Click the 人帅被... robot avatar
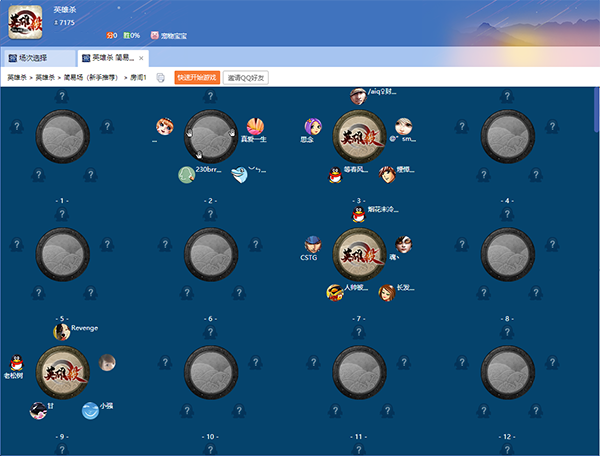The width and height of the screenshot is (600, 456). [335, 293]
